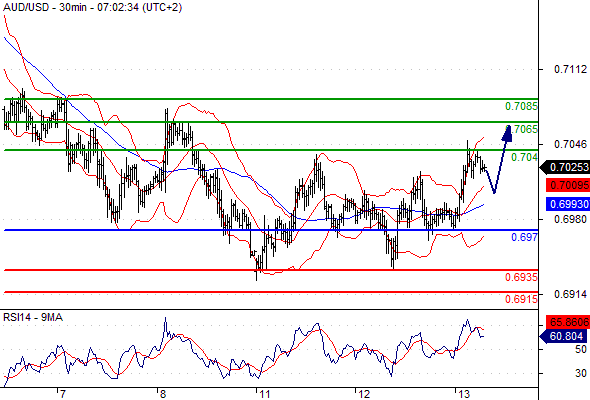Click date marker 11 on time axis
This screenshot has width=590, height=400.
coord(265,394)
